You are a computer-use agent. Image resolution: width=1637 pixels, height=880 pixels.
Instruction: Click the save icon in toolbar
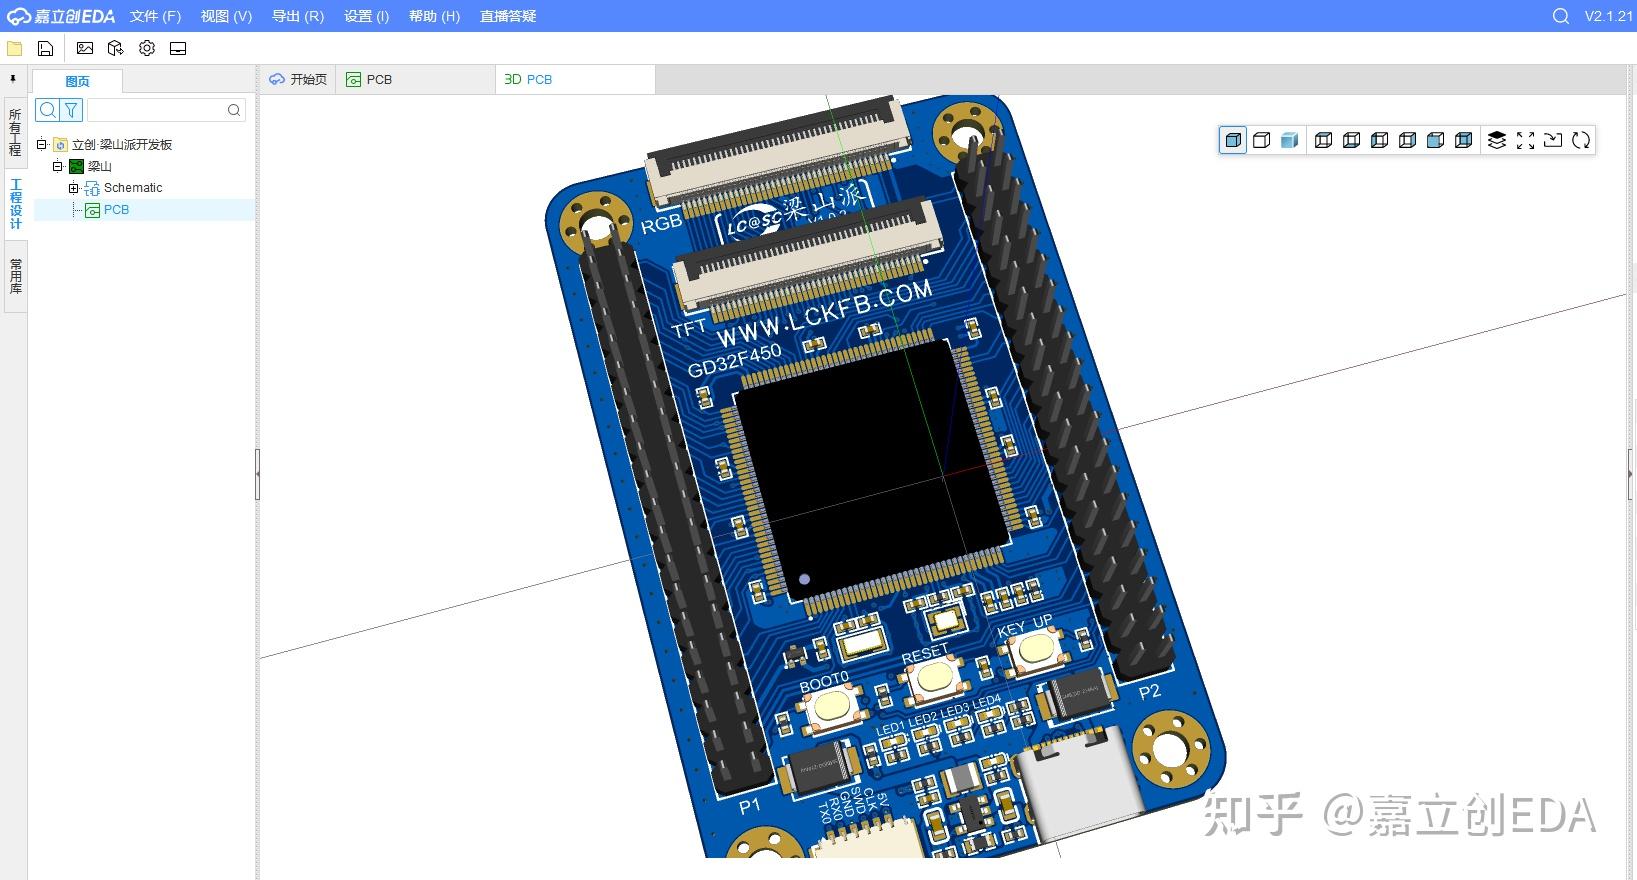click(45, 48)
